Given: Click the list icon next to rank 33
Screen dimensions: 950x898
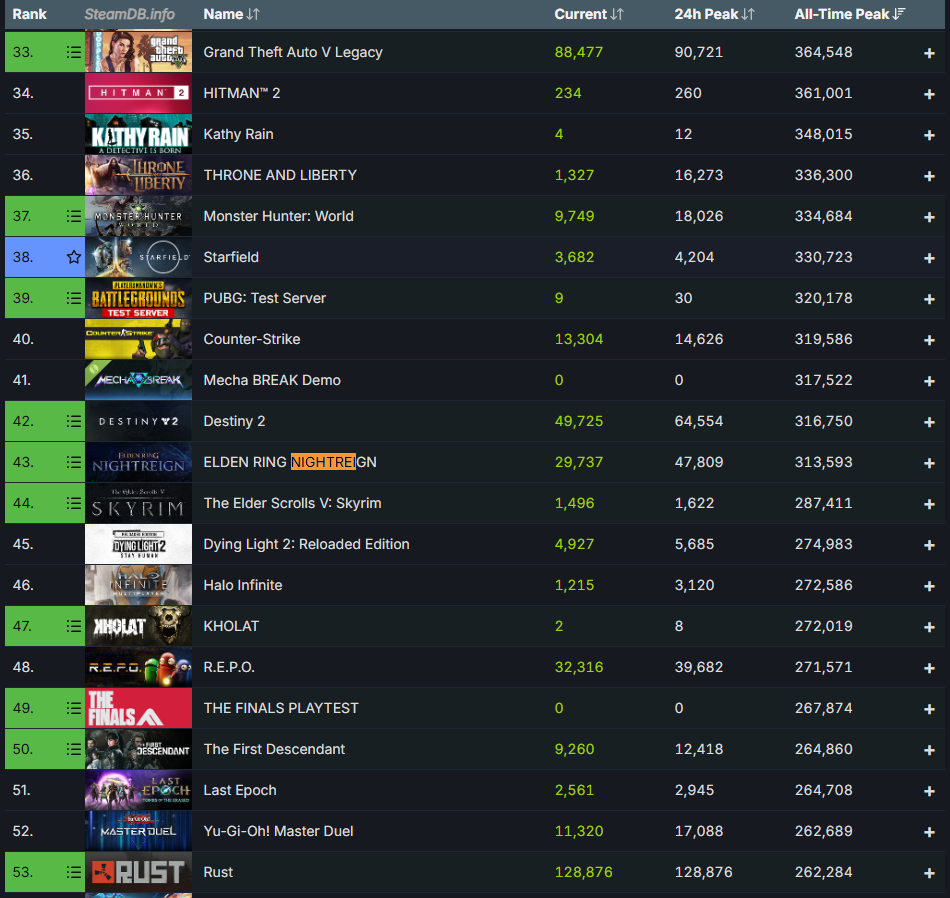Looking at the screenshot, I should (x=74, y=52).
